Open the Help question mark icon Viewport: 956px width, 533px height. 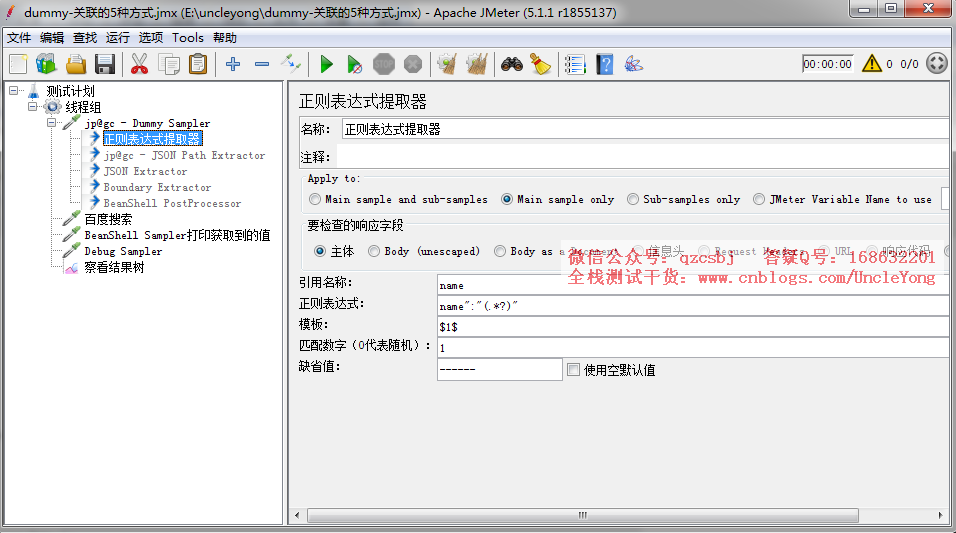click(605, 64)
